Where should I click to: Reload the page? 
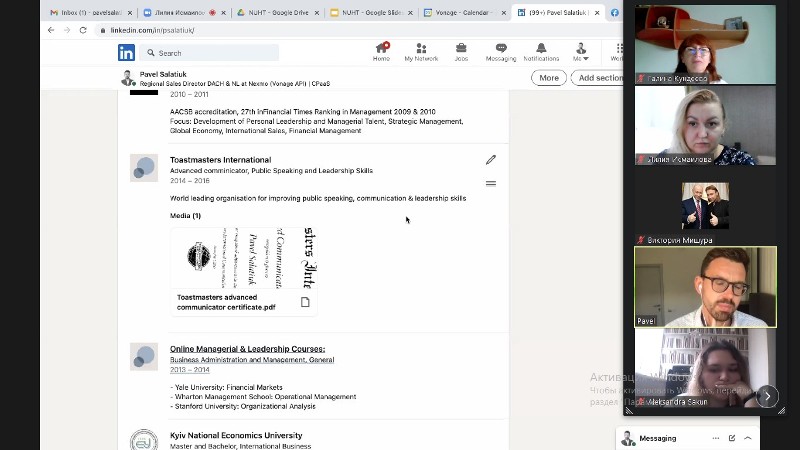tap(83, 30)
